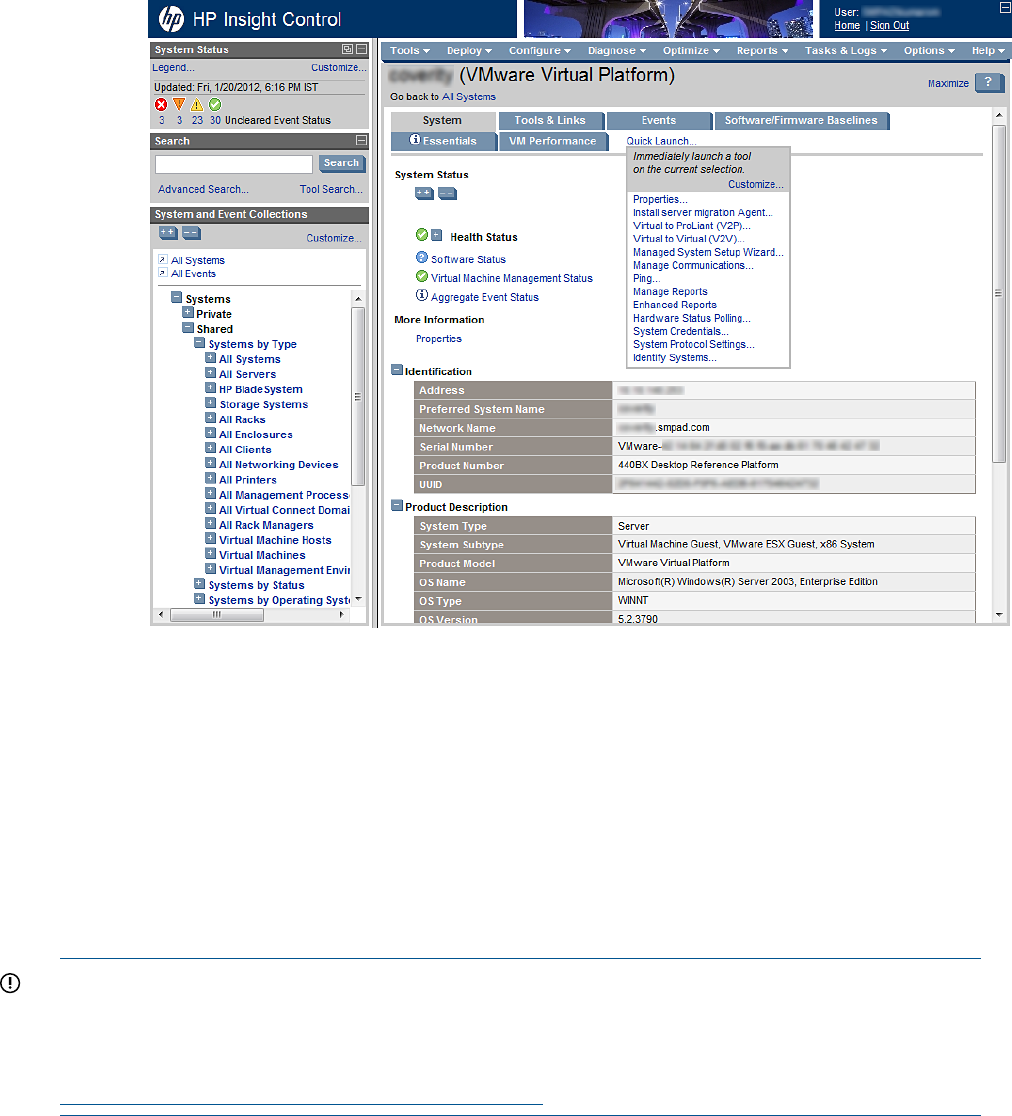The height and width of the screenshot is (1116, 1012).
Task: Select HP BladeSystem tree item
Action: 261,389
